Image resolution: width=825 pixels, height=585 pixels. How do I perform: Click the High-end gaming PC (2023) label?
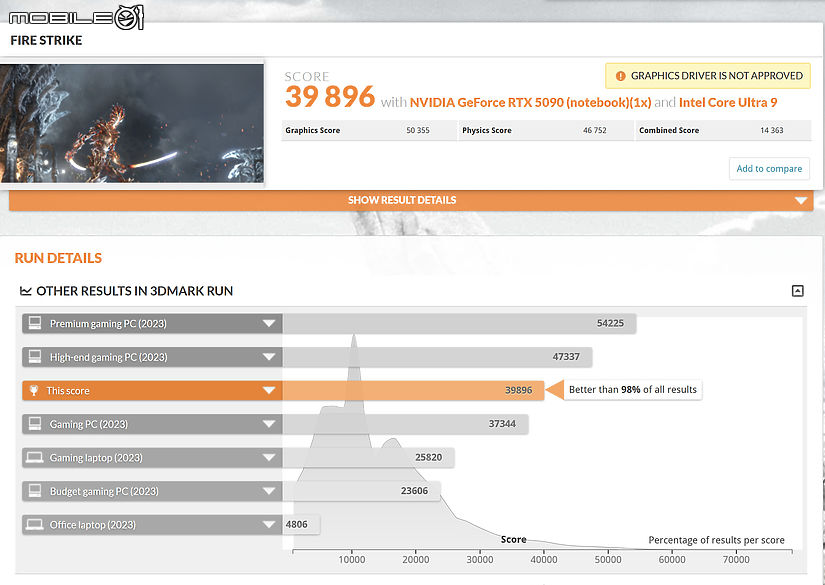[x=108, y=357]
